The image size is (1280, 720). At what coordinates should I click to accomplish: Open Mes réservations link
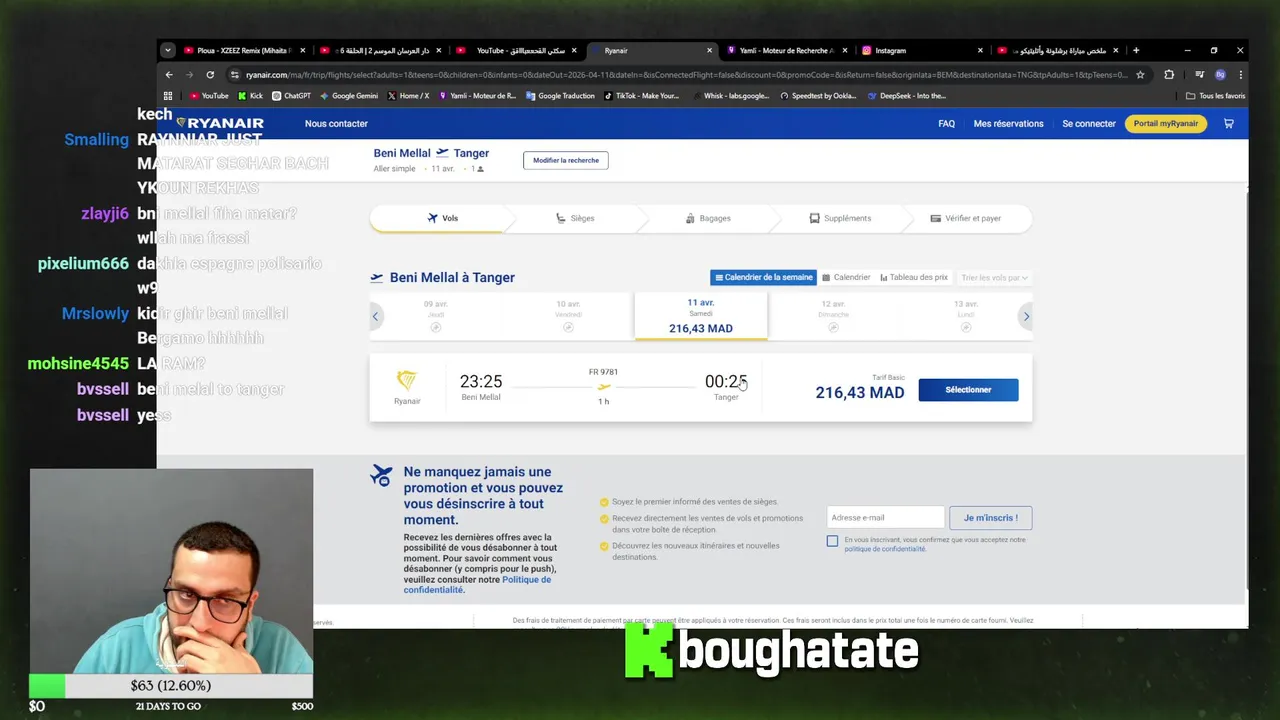click(1008, 124)
